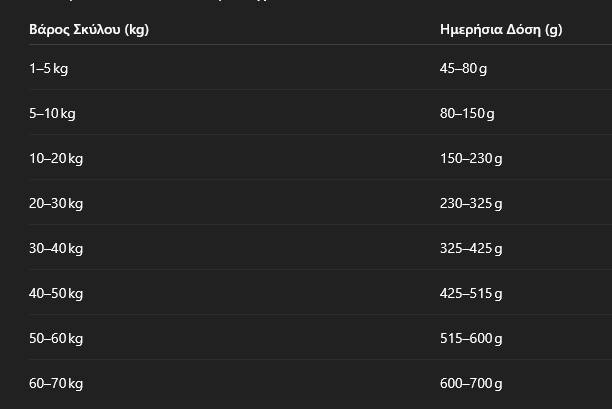Screen dimensions: 612x409
Task: Click the 150–230 g dose cell
Action: [471, 158]
